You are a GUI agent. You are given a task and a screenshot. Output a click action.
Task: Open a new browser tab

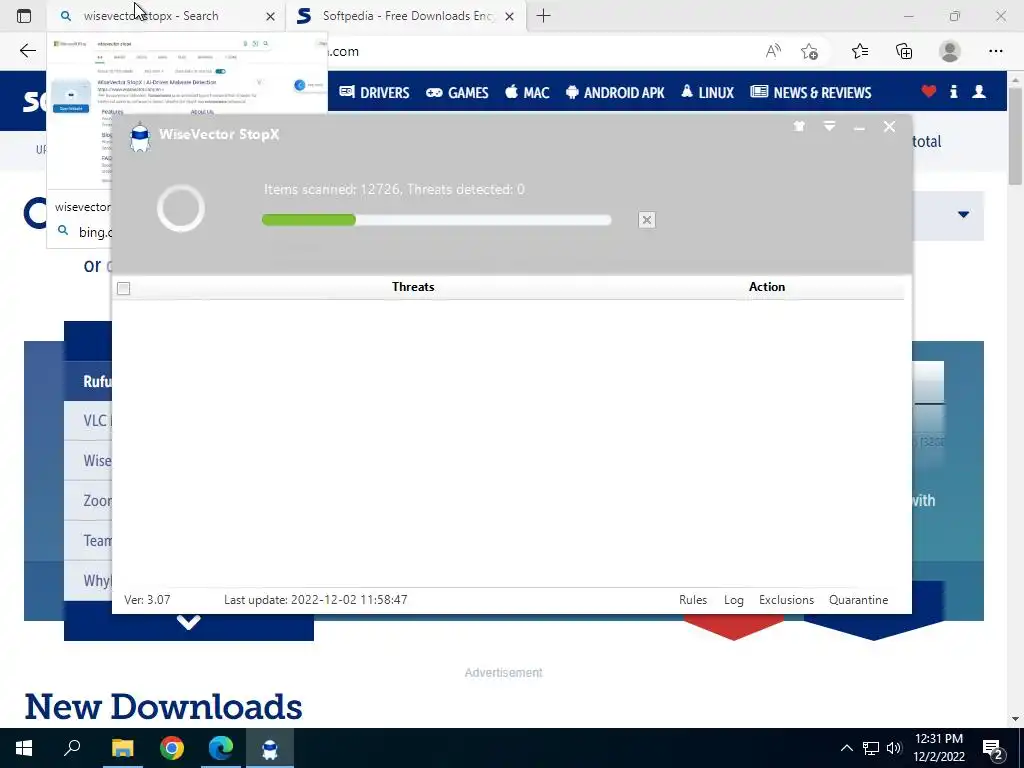(x=543, y=16)
